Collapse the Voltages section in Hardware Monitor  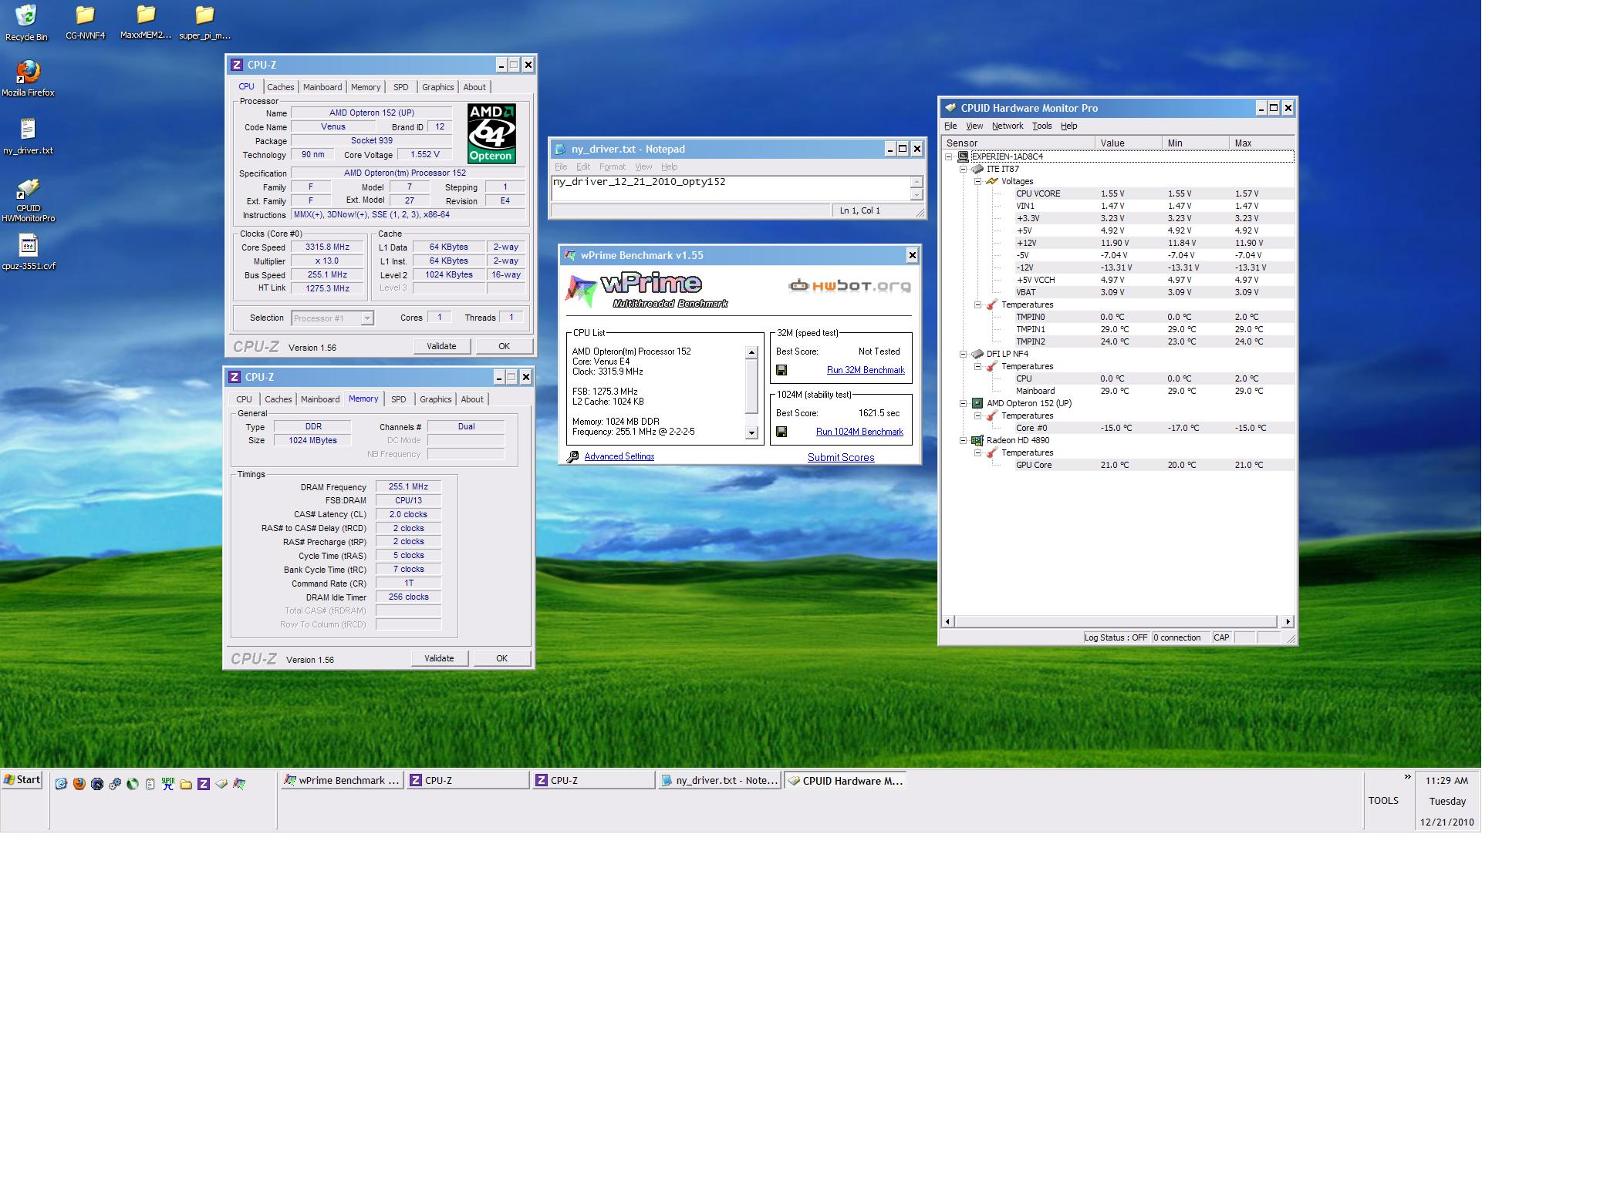pyautogui.click(x=978, y=181)
